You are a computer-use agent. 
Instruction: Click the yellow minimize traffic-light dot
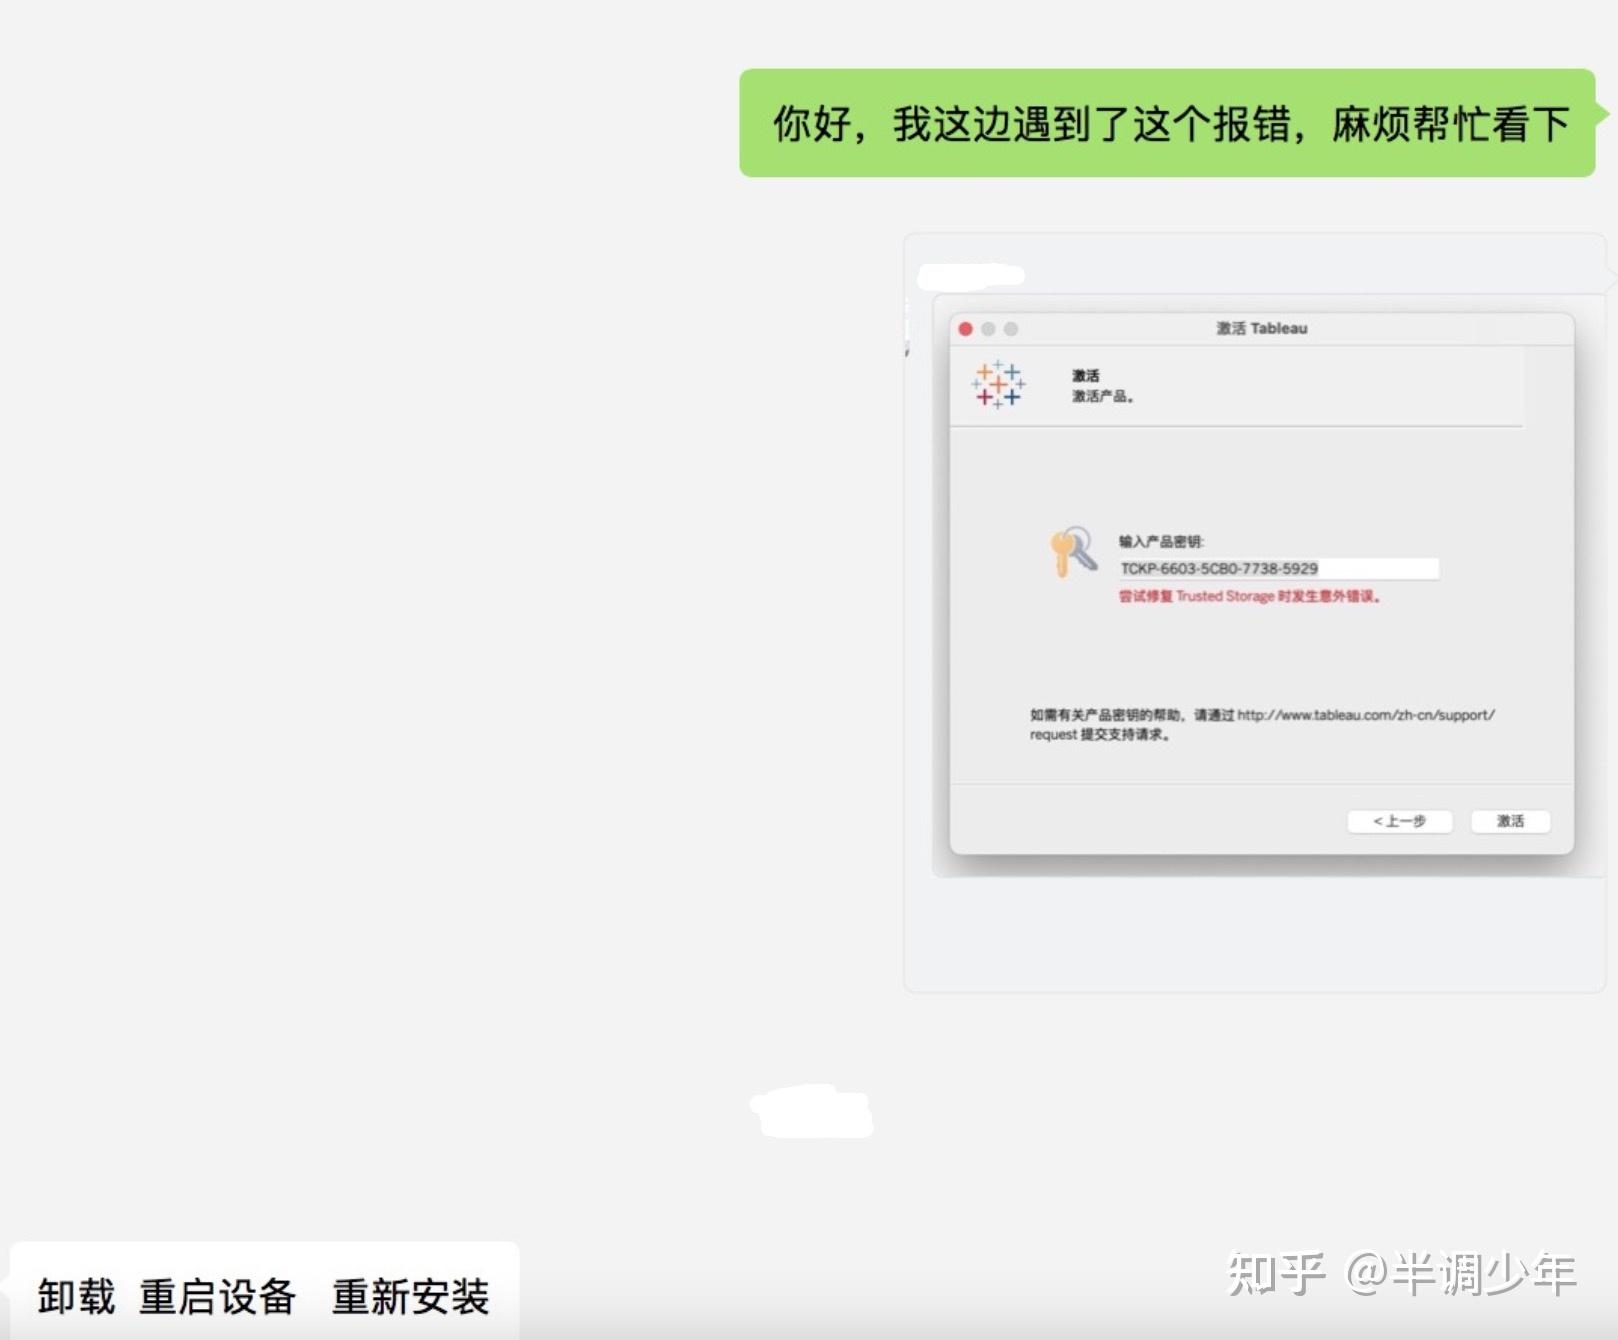(x=988, y=327)
